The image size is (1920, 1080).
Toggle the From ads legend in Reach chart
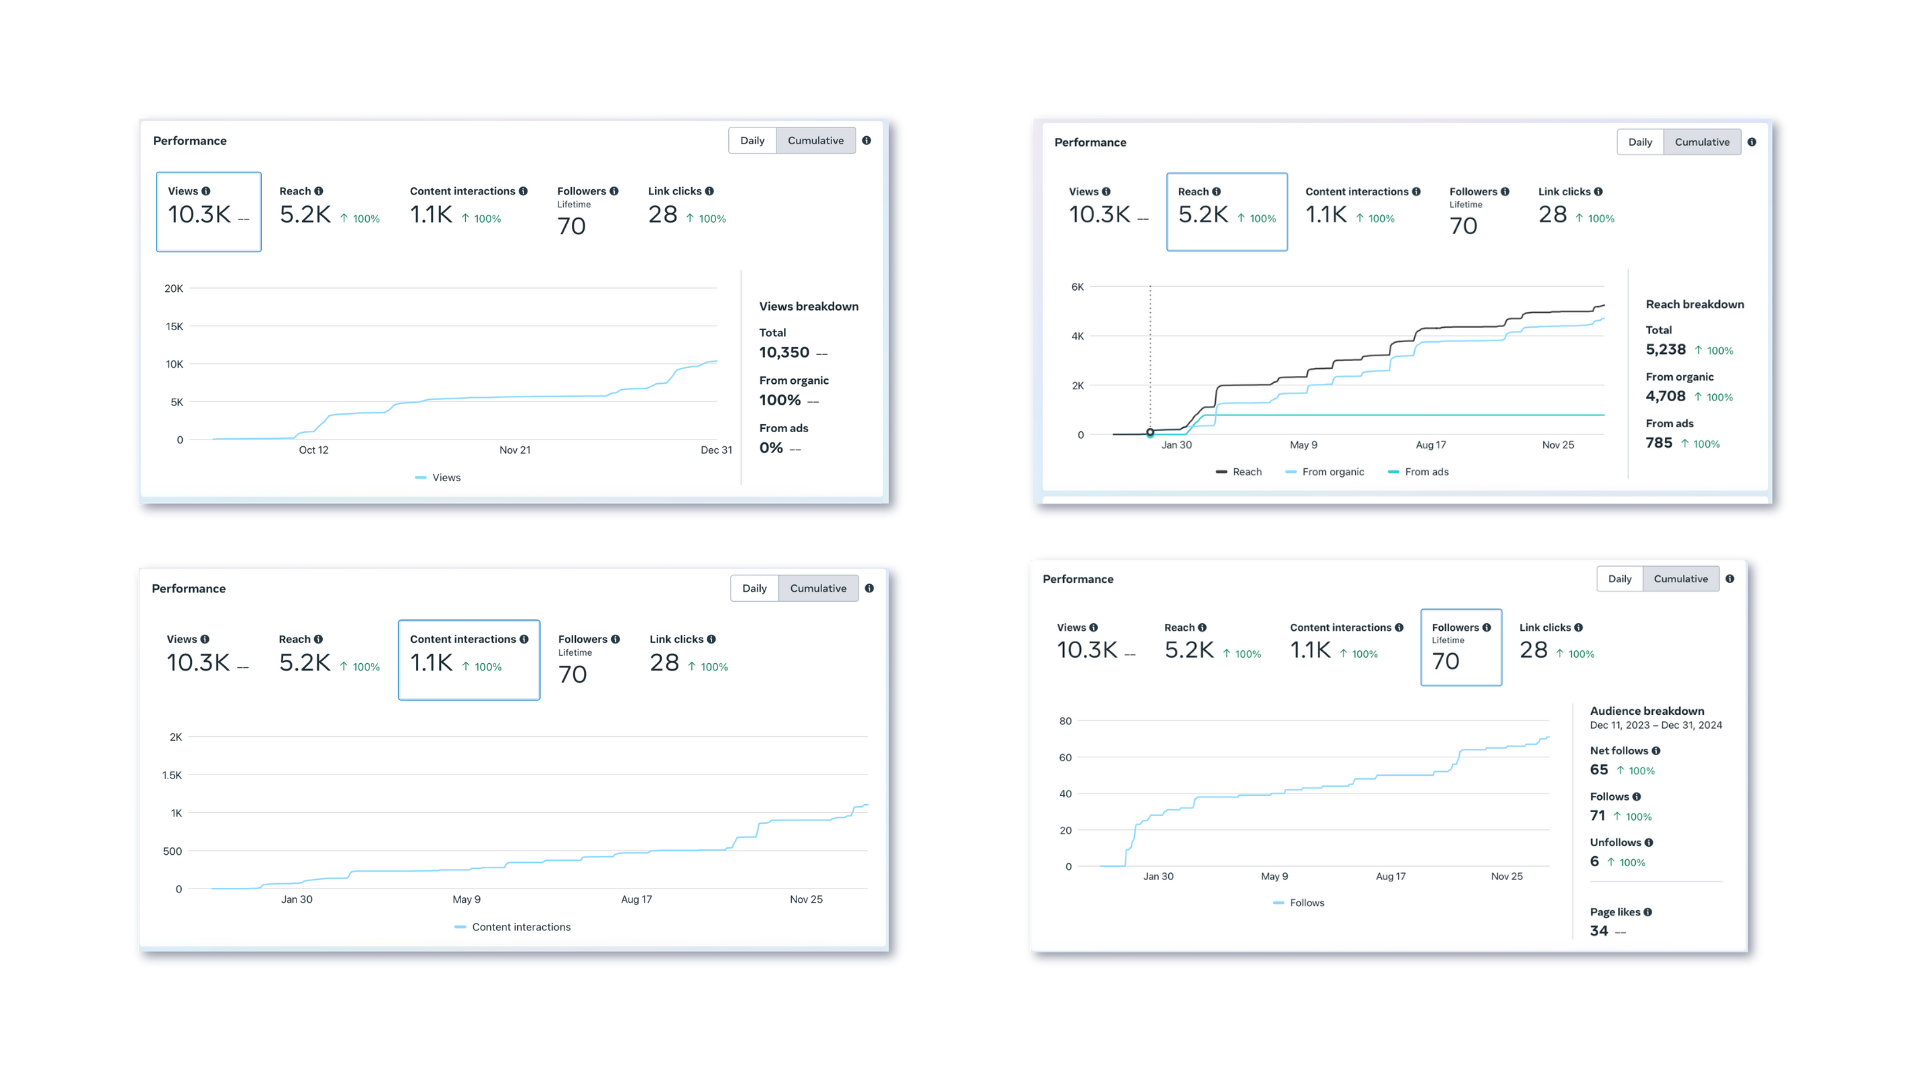pos(1425,472)
